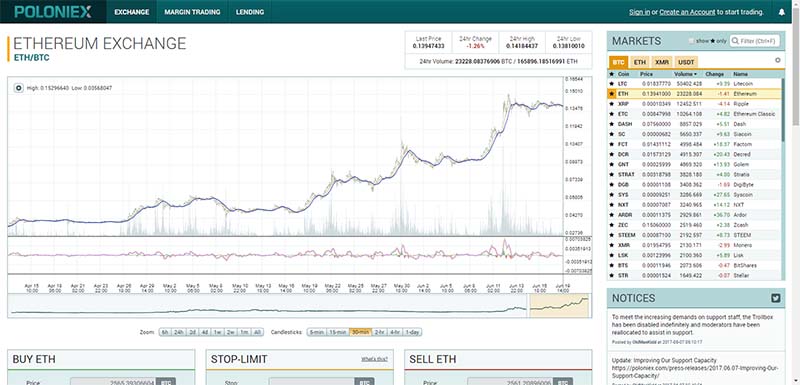Screen dimensions: 800x385
Task: Sort markets by Name column header
Action: click(x=740, y=74)
